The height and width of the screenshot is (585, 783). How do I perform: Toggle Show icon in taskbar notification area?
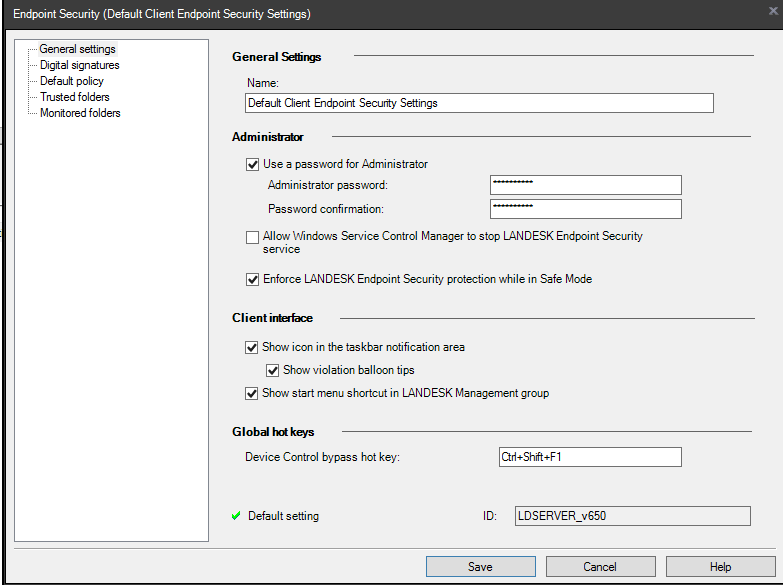click(x=251, y=347)
